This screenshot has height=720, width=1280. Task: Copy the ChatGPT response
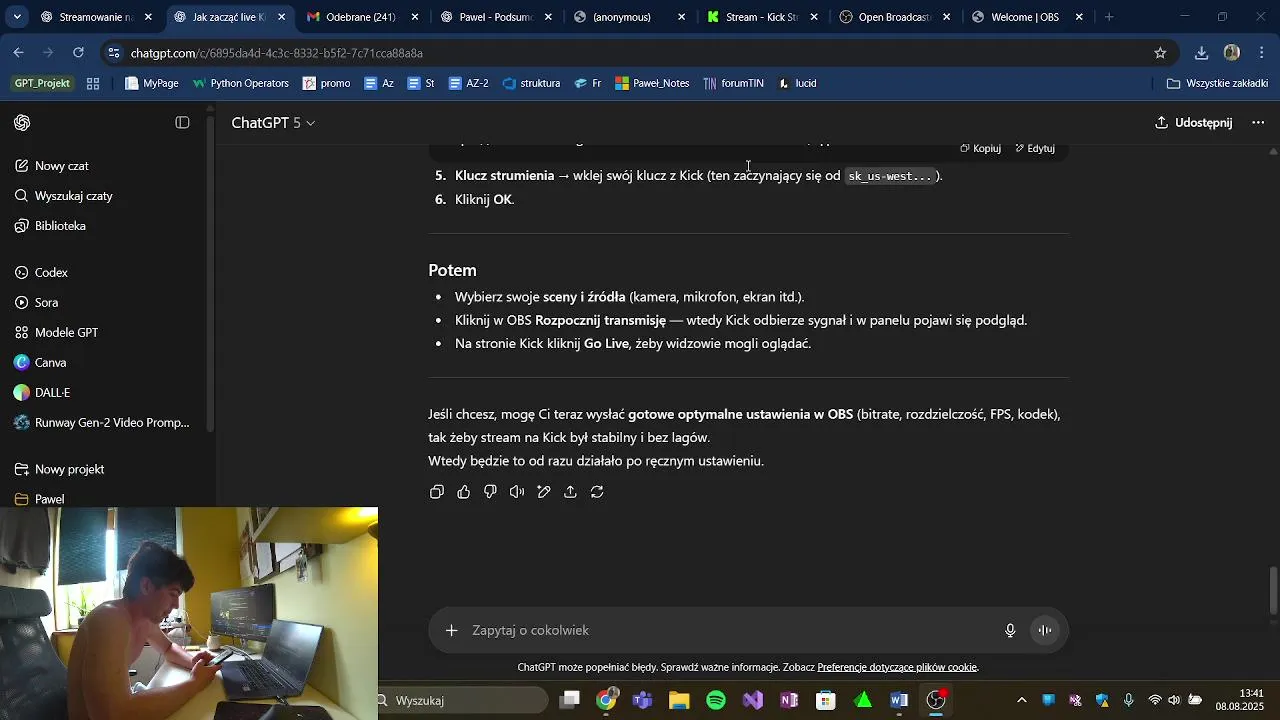[437, 492]
